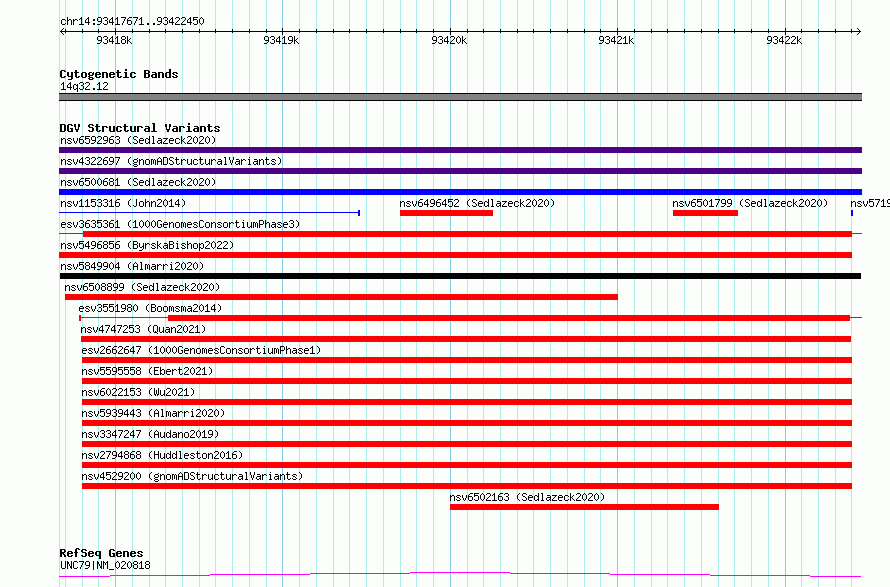Click the 93419k ruler position label
Image resolution: width=890 pixels, height=587 pixels.
pyautogui.click(x=282, y=40)
